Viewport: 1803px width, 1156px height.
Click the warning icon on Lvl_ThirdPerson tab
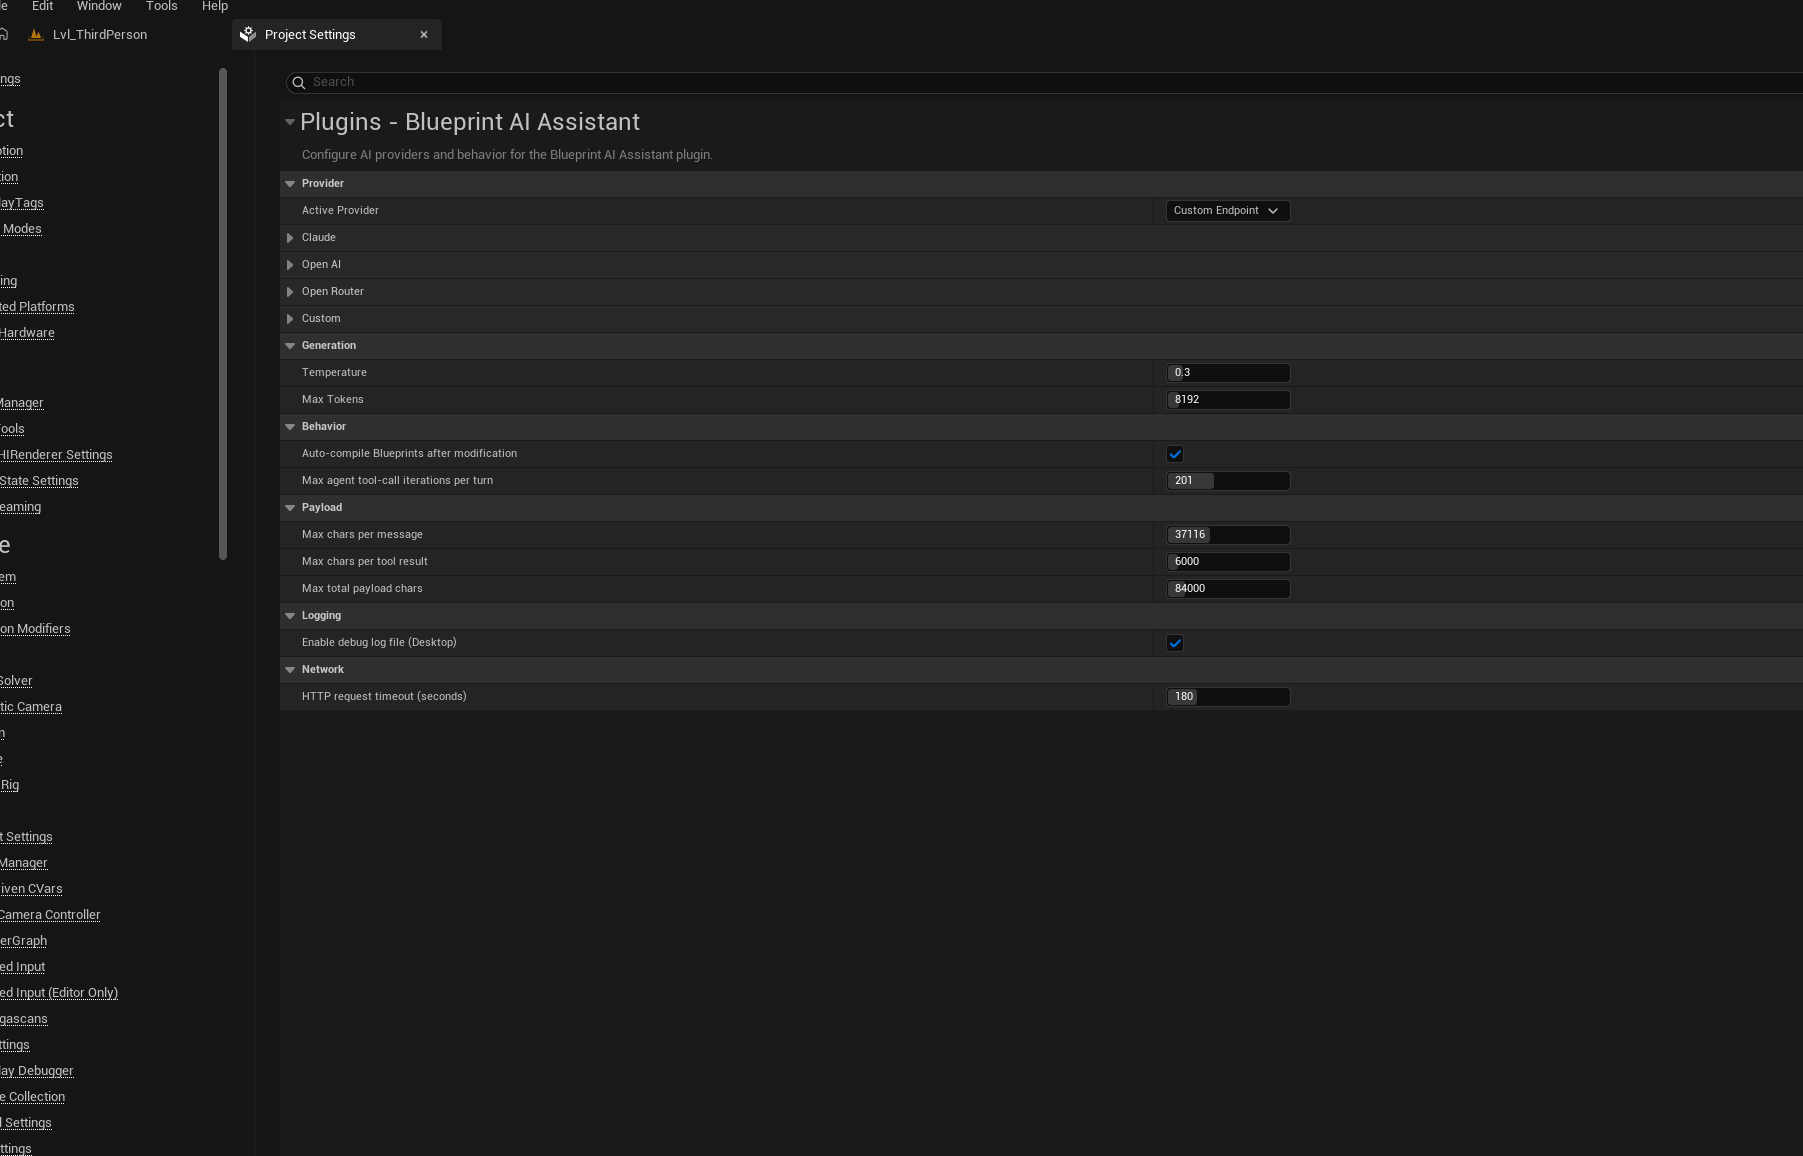(36, 34)
